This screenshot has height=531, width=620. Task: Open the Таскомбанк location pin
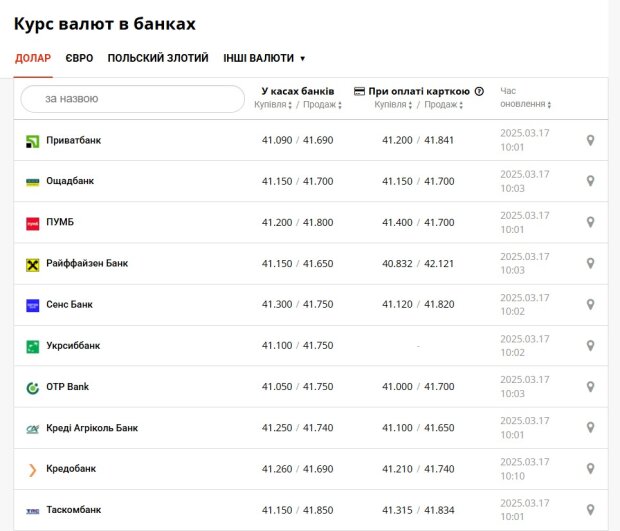click(590, 510)
